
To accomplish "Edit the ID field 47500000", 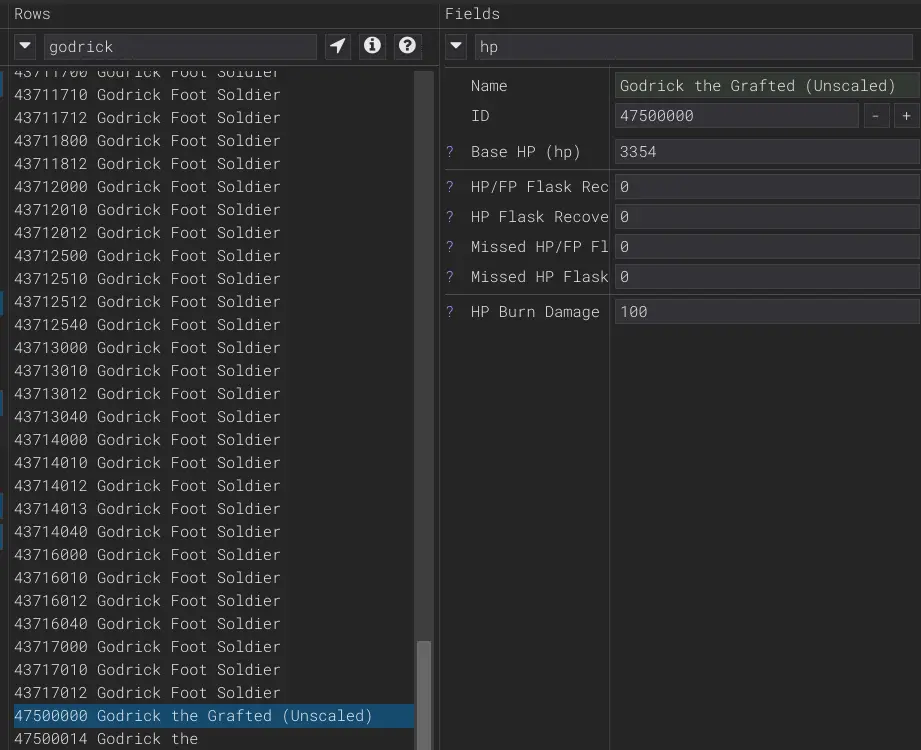I will pyautogui.click(x=737, y=116).
